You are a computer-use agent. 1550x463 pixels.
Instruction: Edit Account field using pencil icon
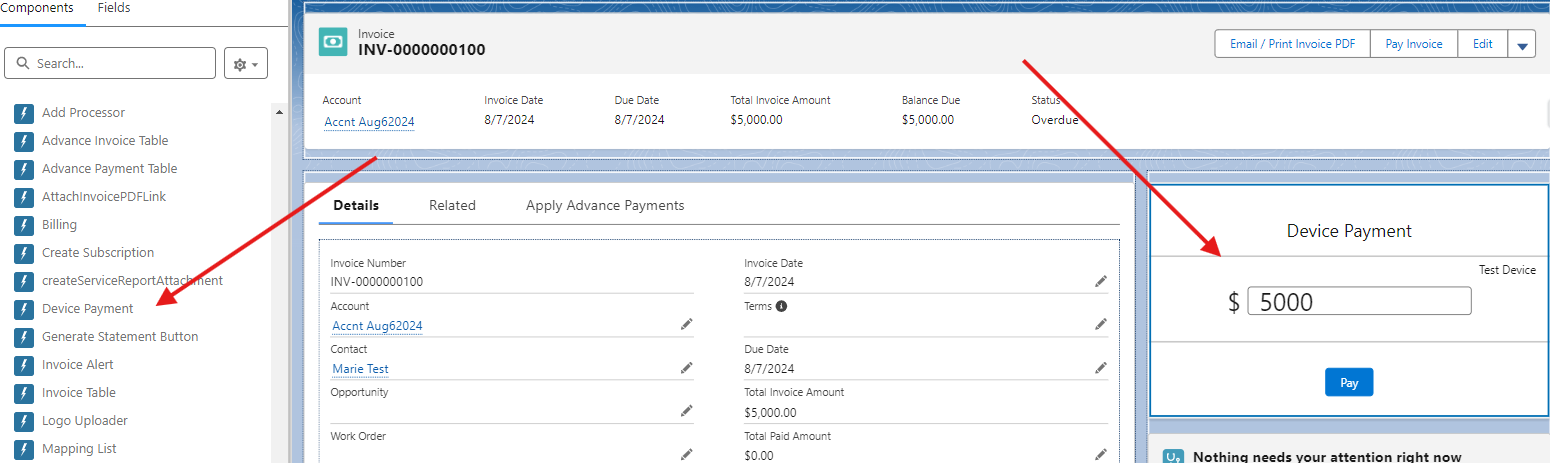coord(687,324)
